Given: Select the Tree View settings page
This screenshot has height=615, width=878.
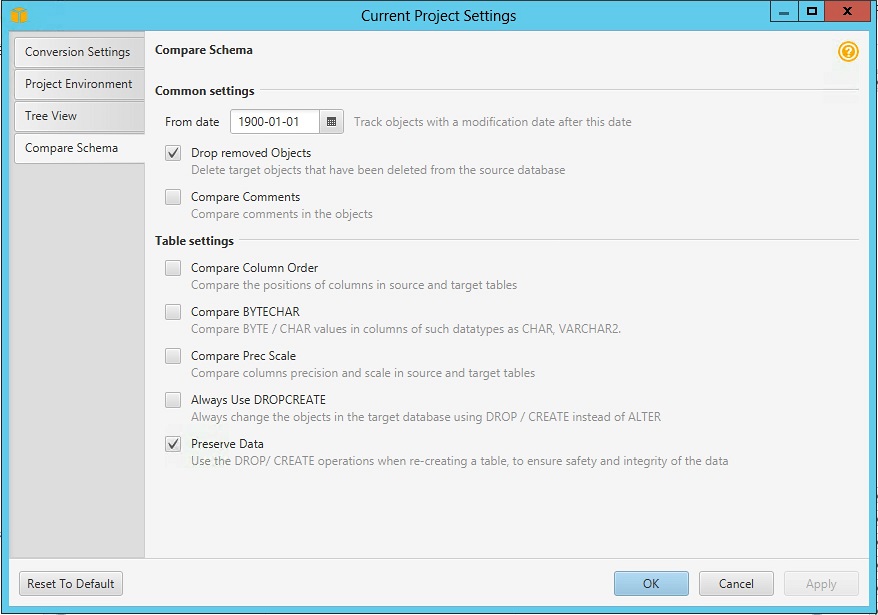Looking at the screenshot, I should coord(80,116).
